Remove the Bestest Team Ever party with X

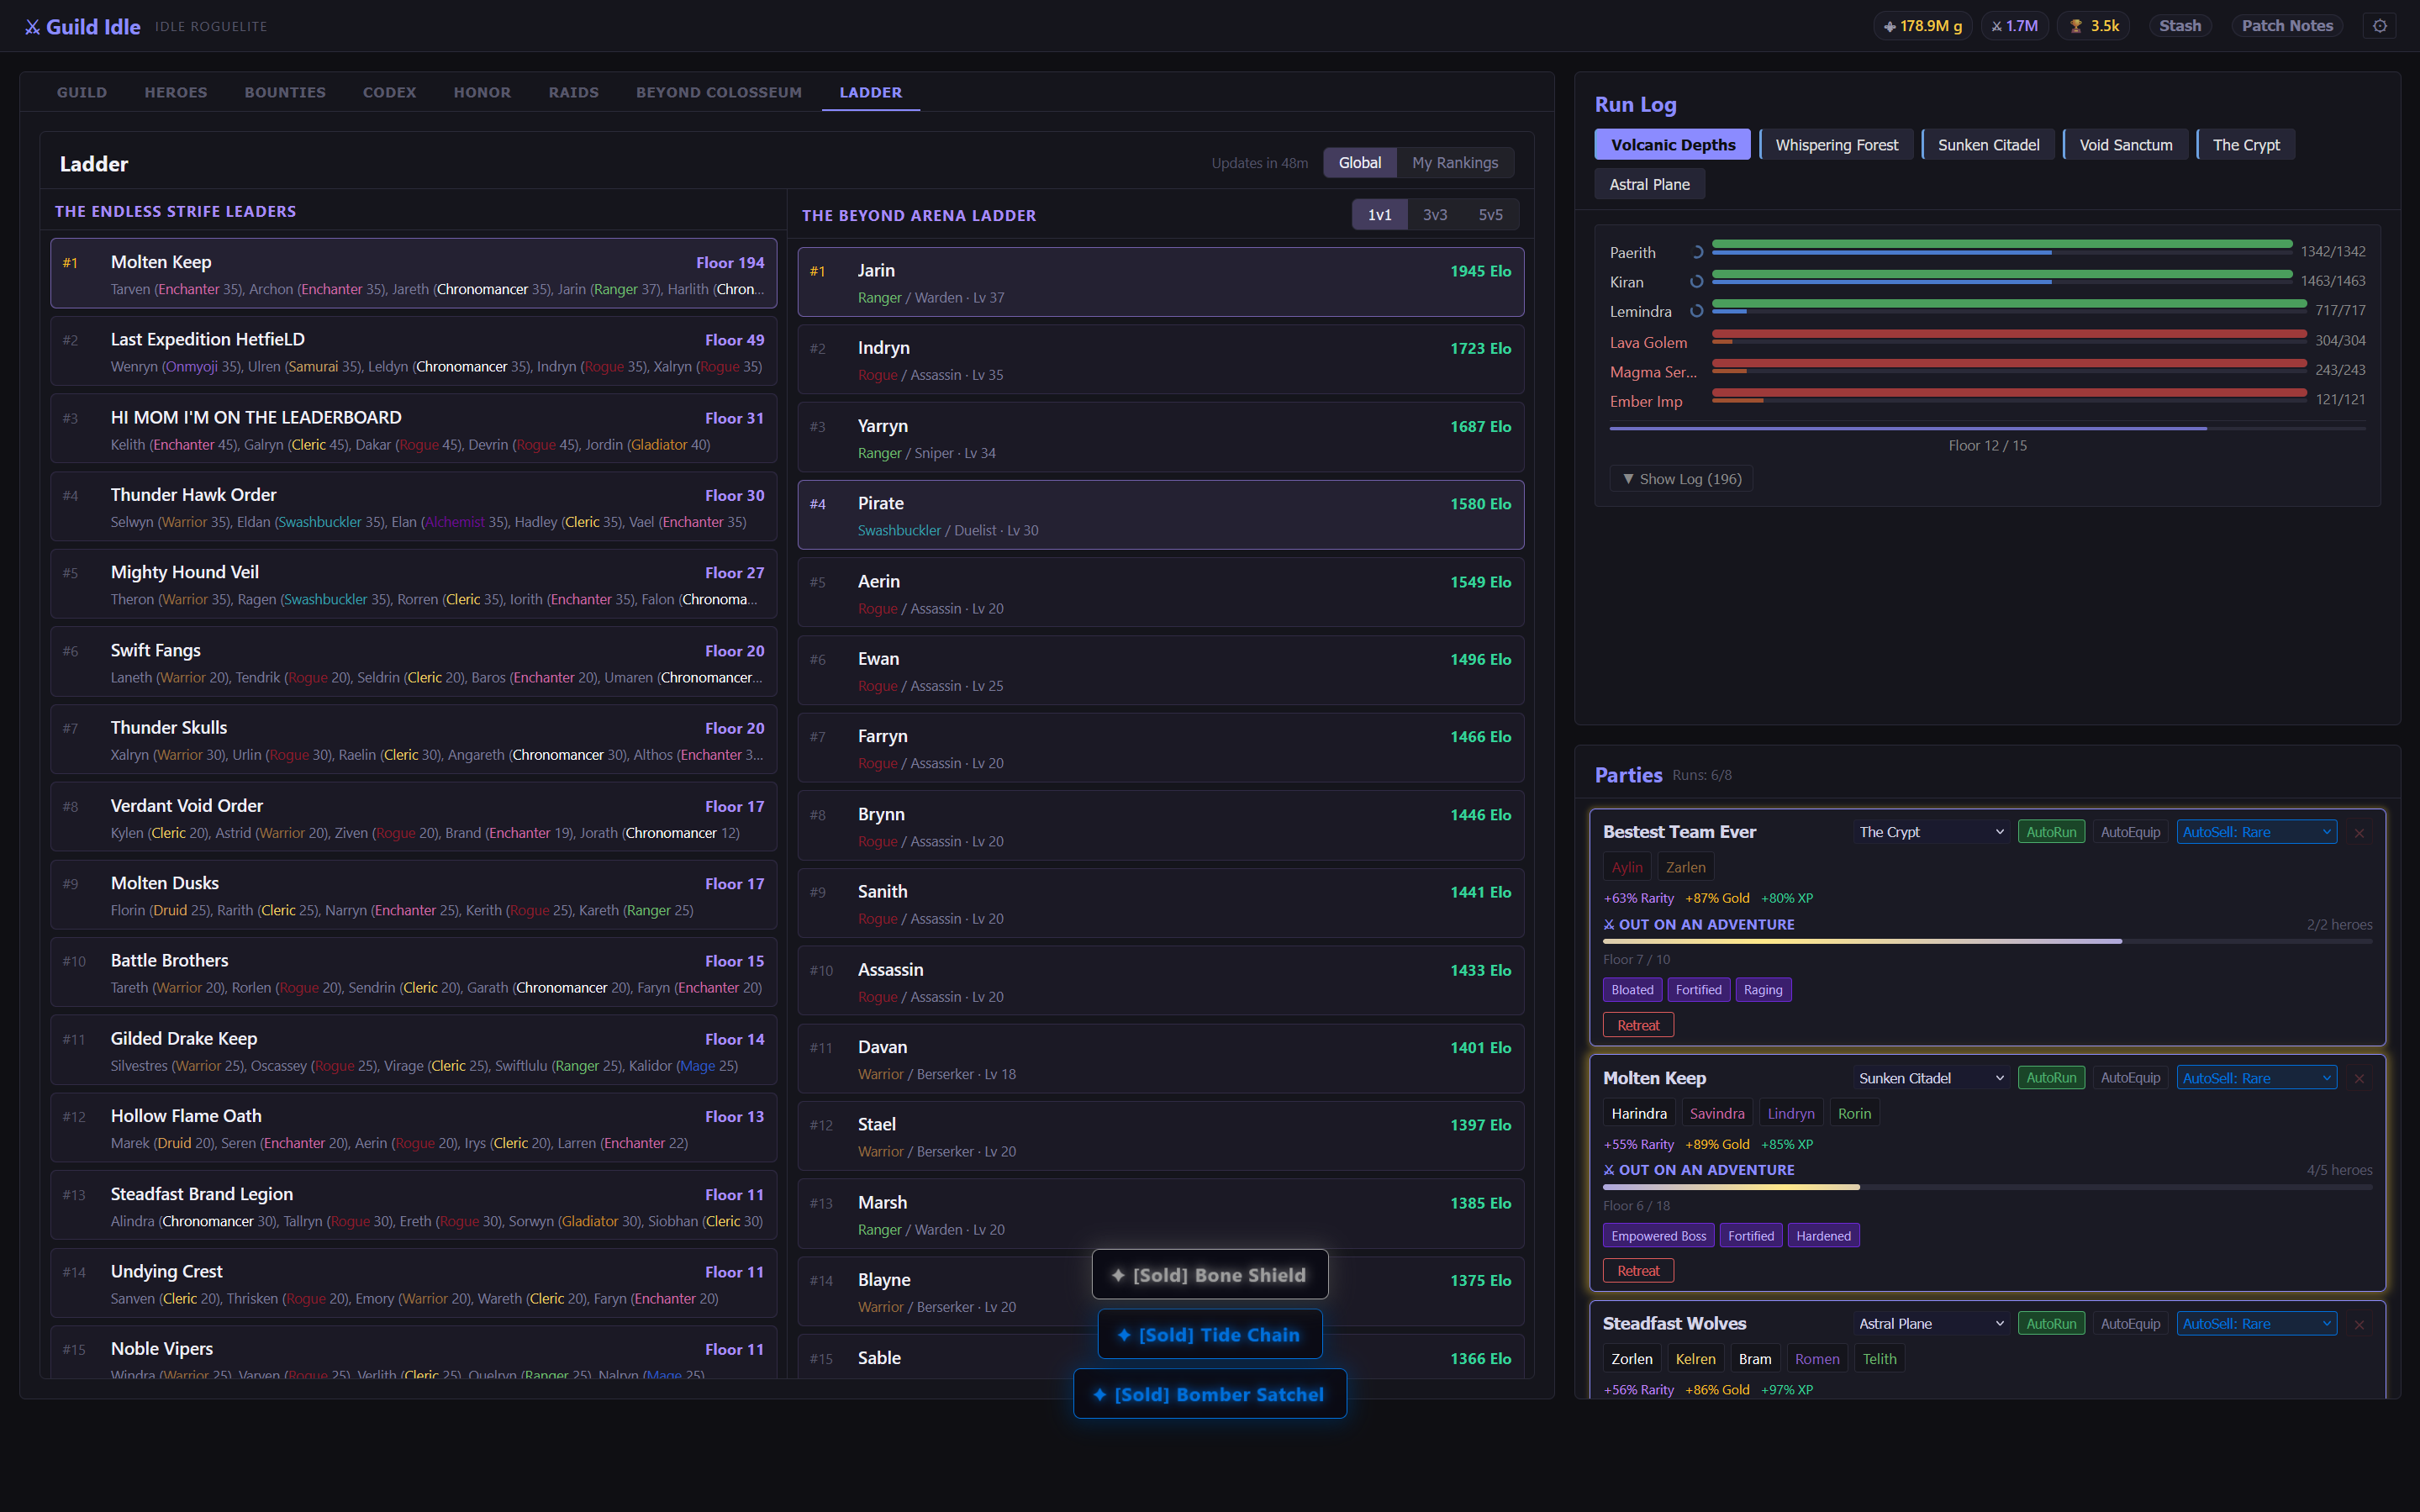(x=2359, y=833)
